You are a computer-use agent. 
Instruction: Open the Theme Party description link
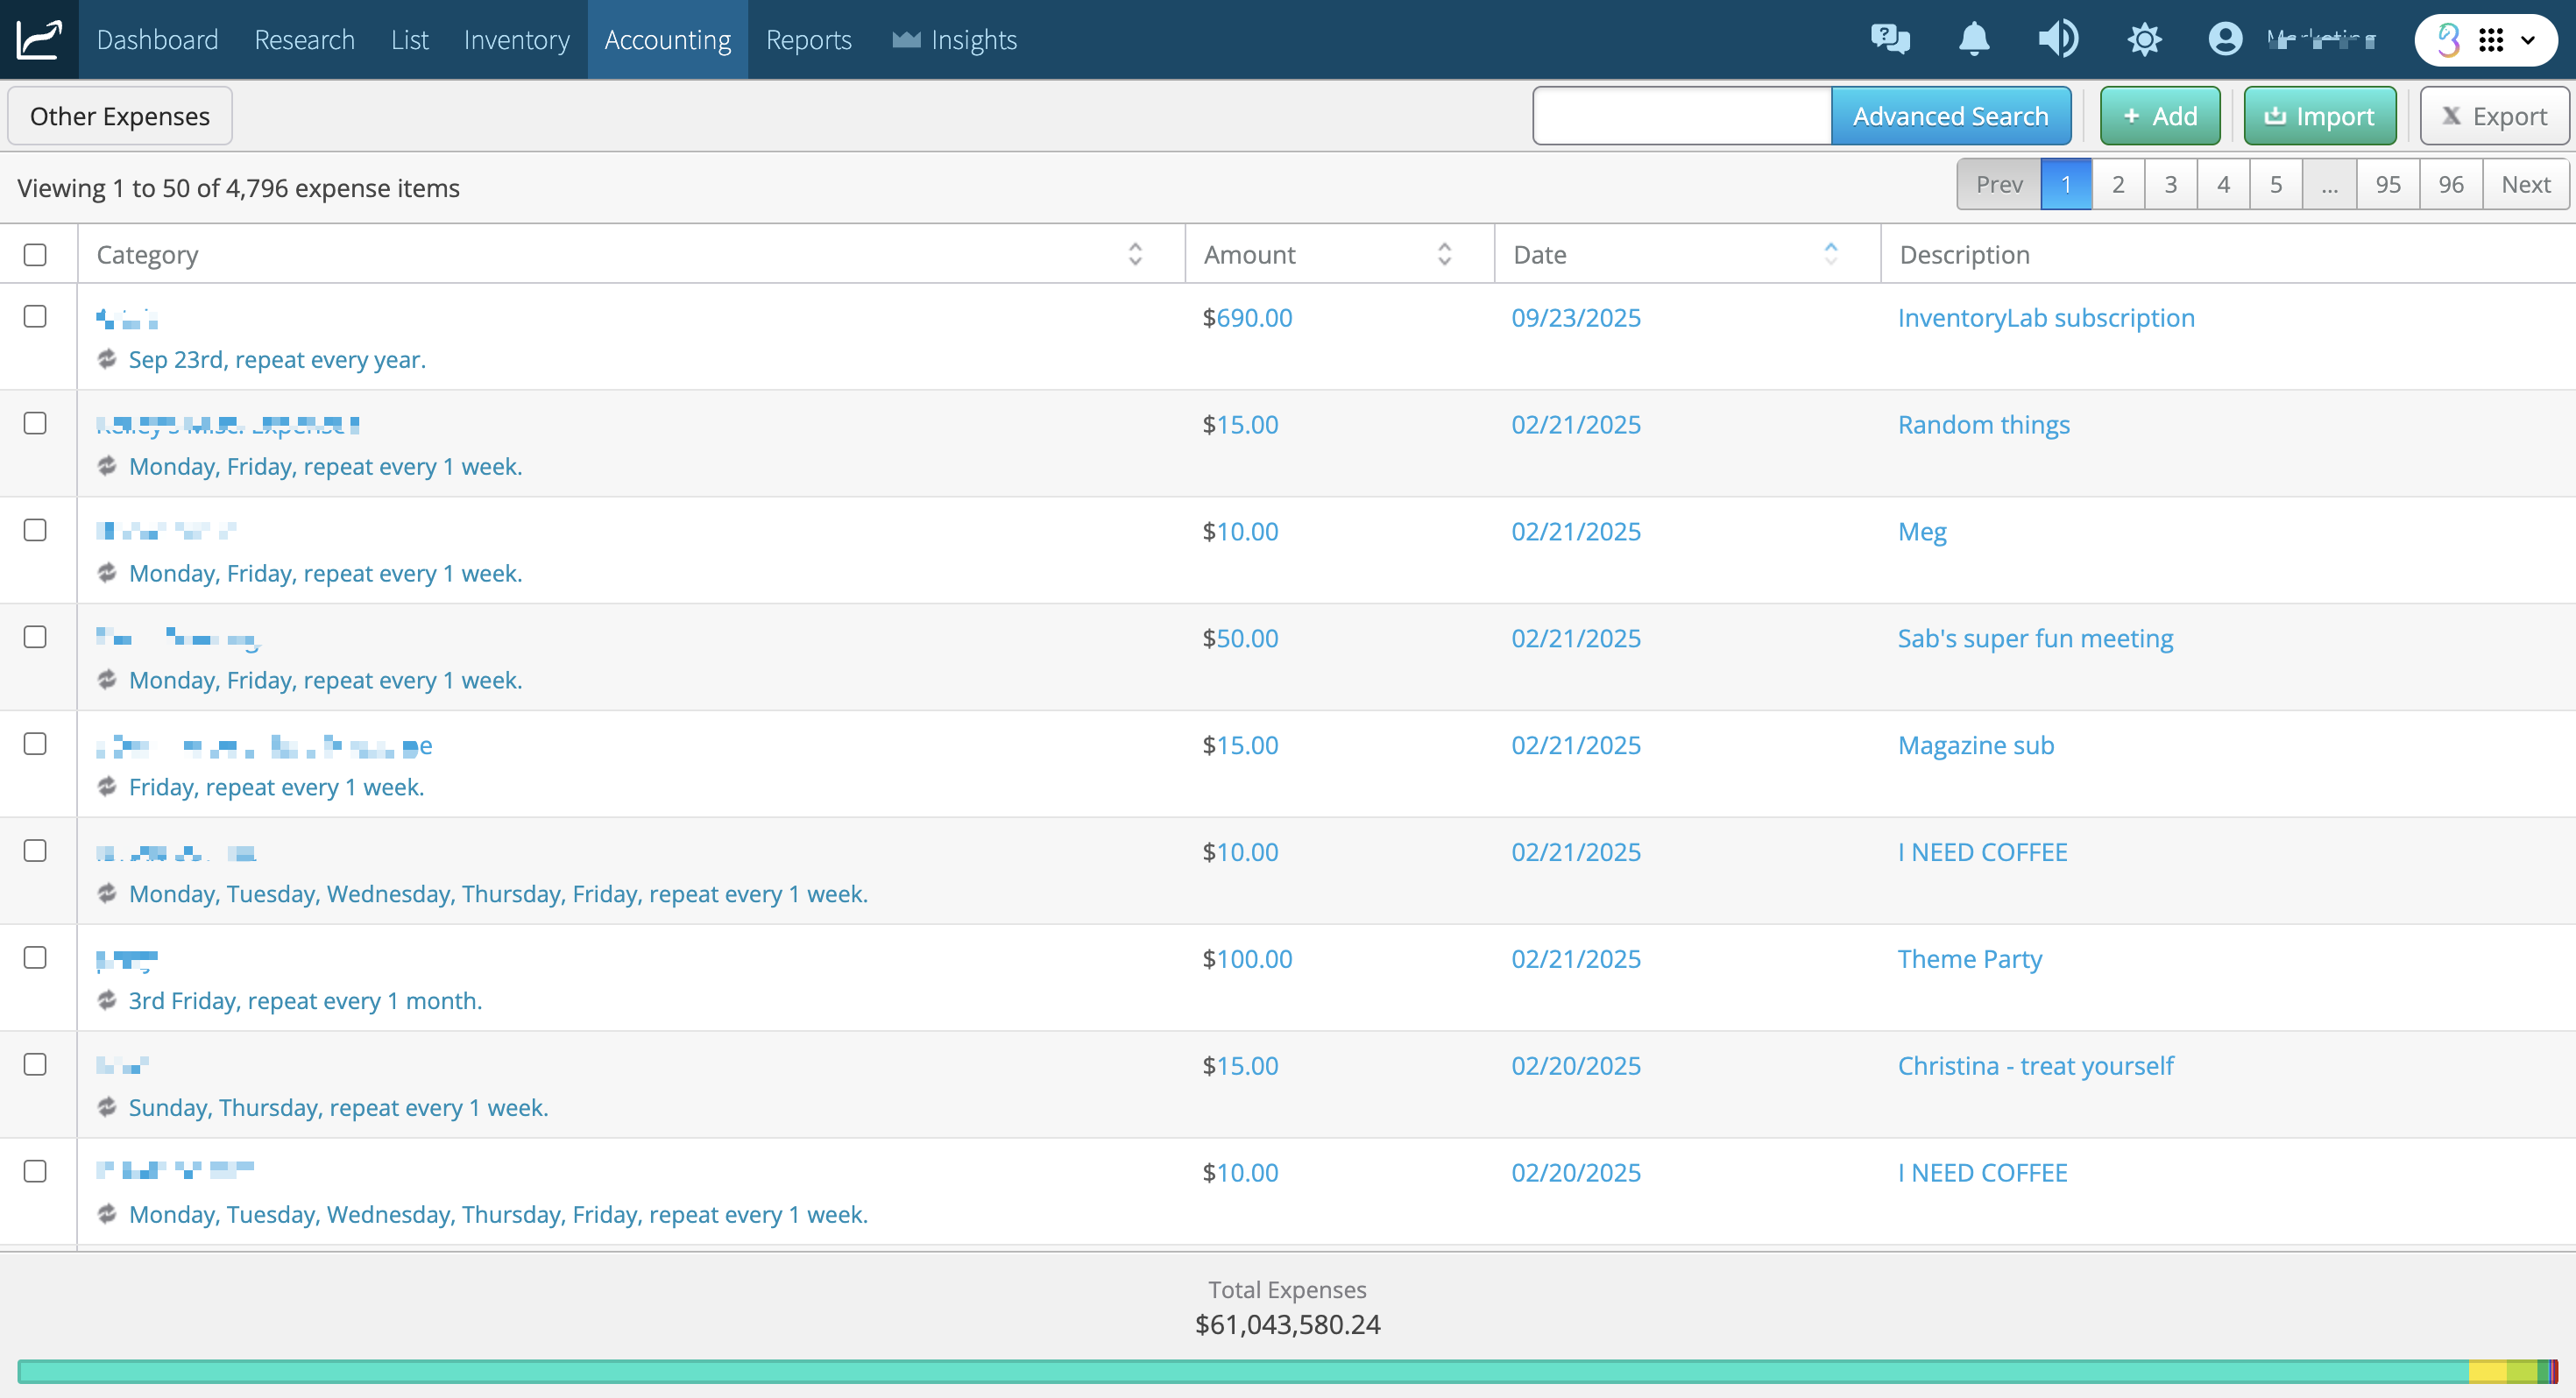[1970, 959]
